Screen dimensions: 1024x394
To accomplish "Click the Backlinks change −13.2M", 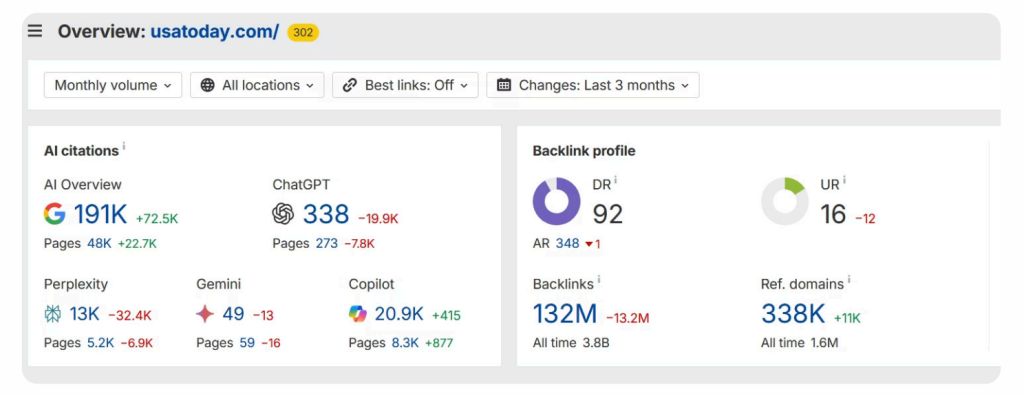I will [x=628, y=319].
